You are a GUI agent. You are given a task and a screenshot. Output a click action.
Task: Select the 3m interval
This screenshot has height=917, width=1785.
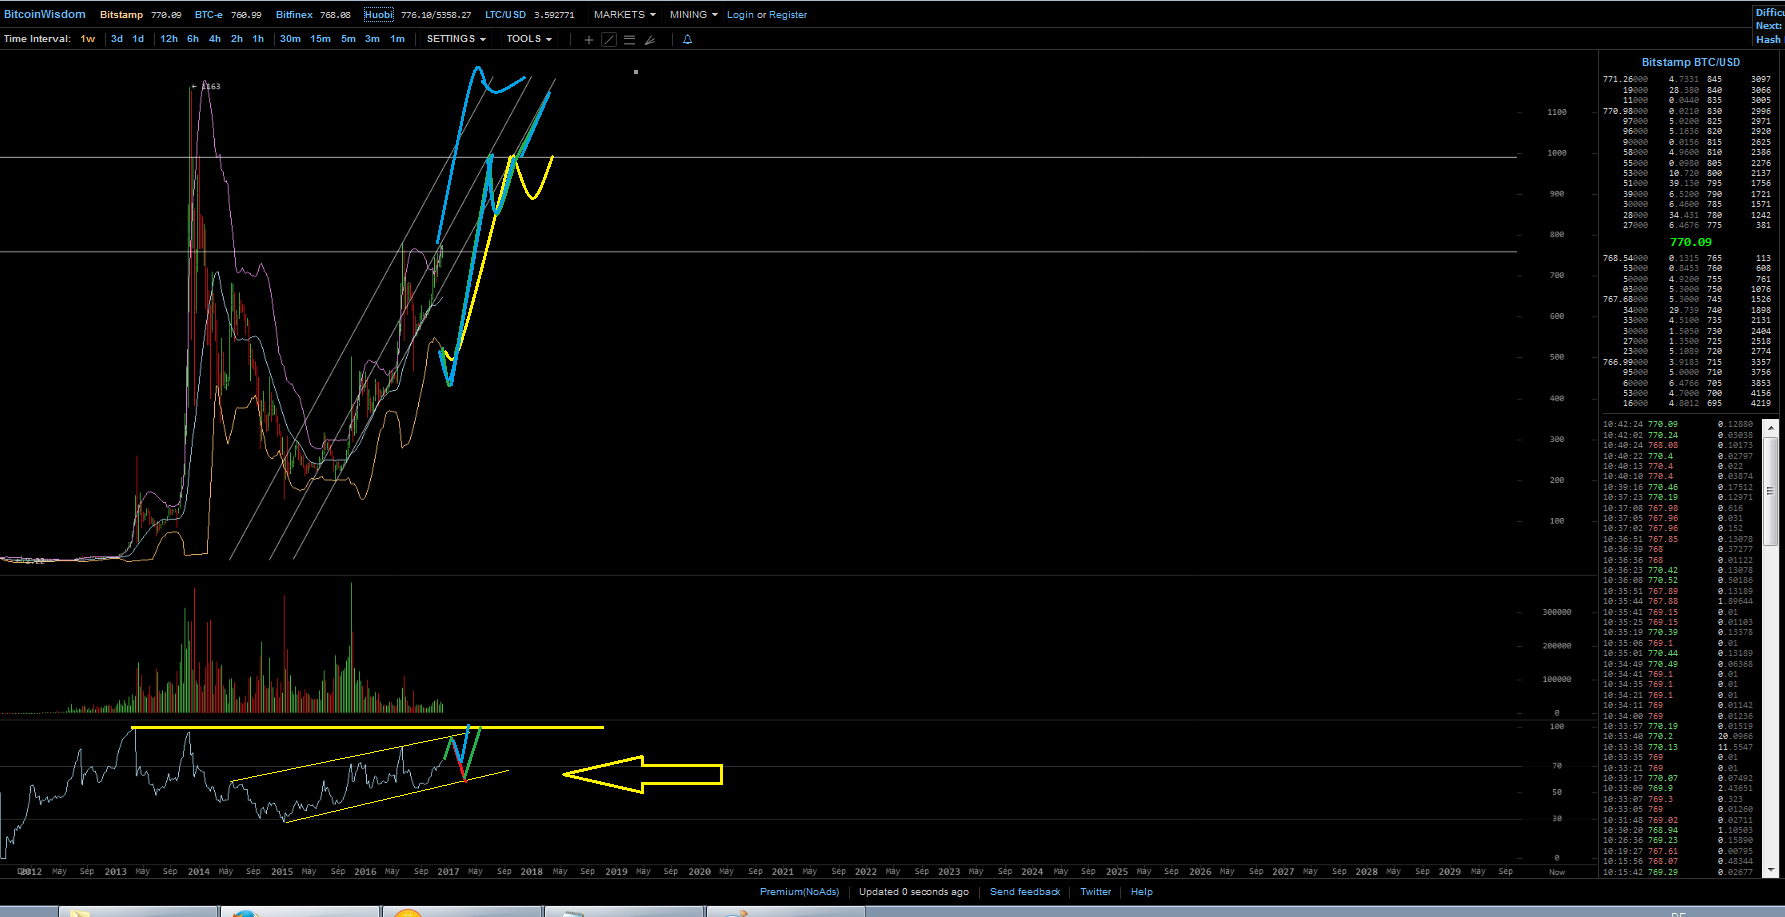pos(372,39)
